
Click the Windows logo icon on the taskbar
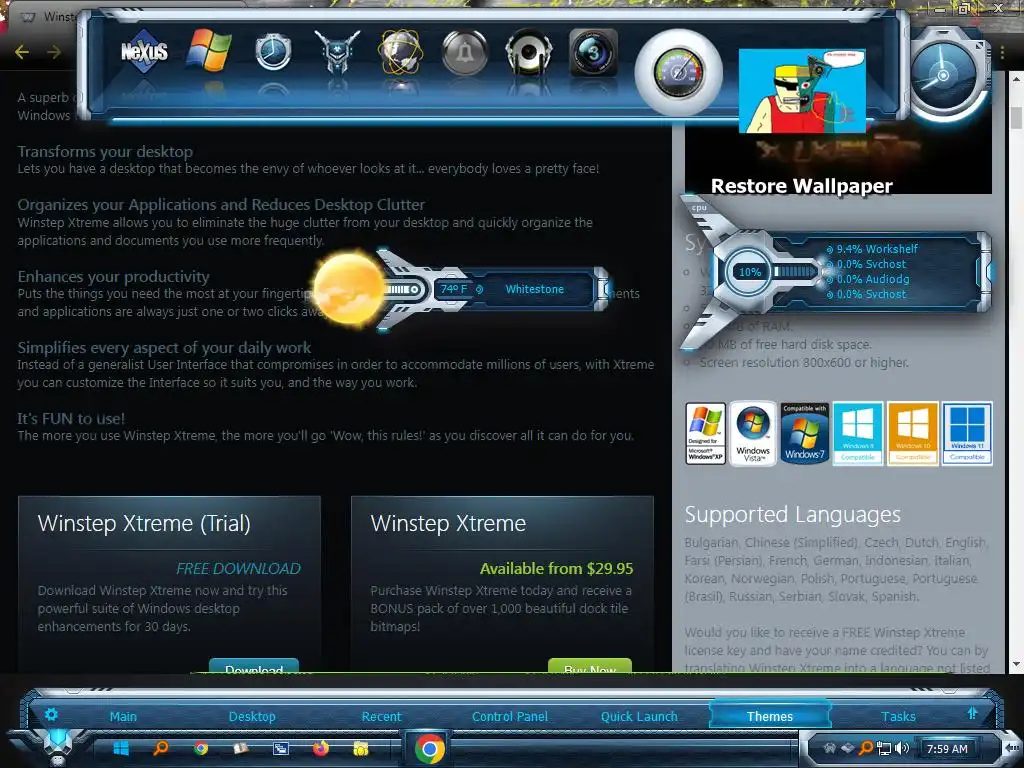121,748
